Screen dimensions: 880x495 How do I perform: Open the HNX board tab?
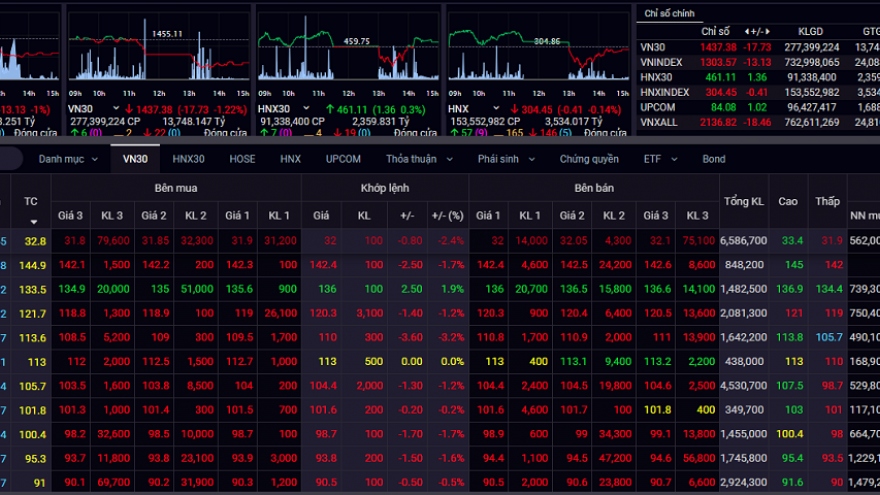pyautogui.click(x=291, y=159)
